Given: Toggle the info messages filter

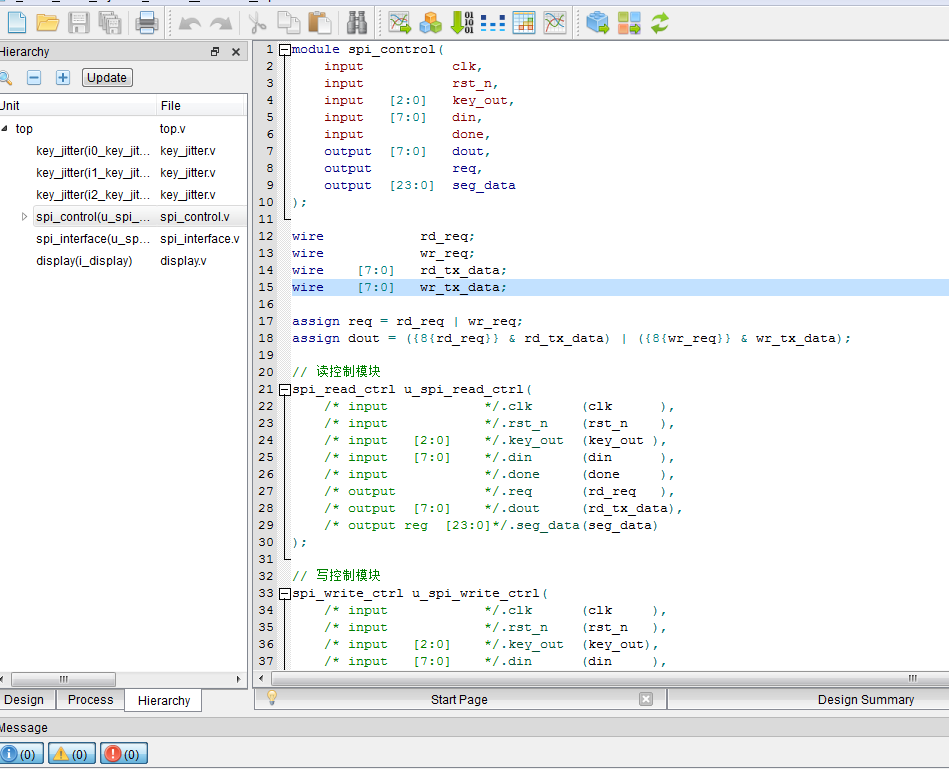Looking at the screenshot, I should (x=20, y=754).
